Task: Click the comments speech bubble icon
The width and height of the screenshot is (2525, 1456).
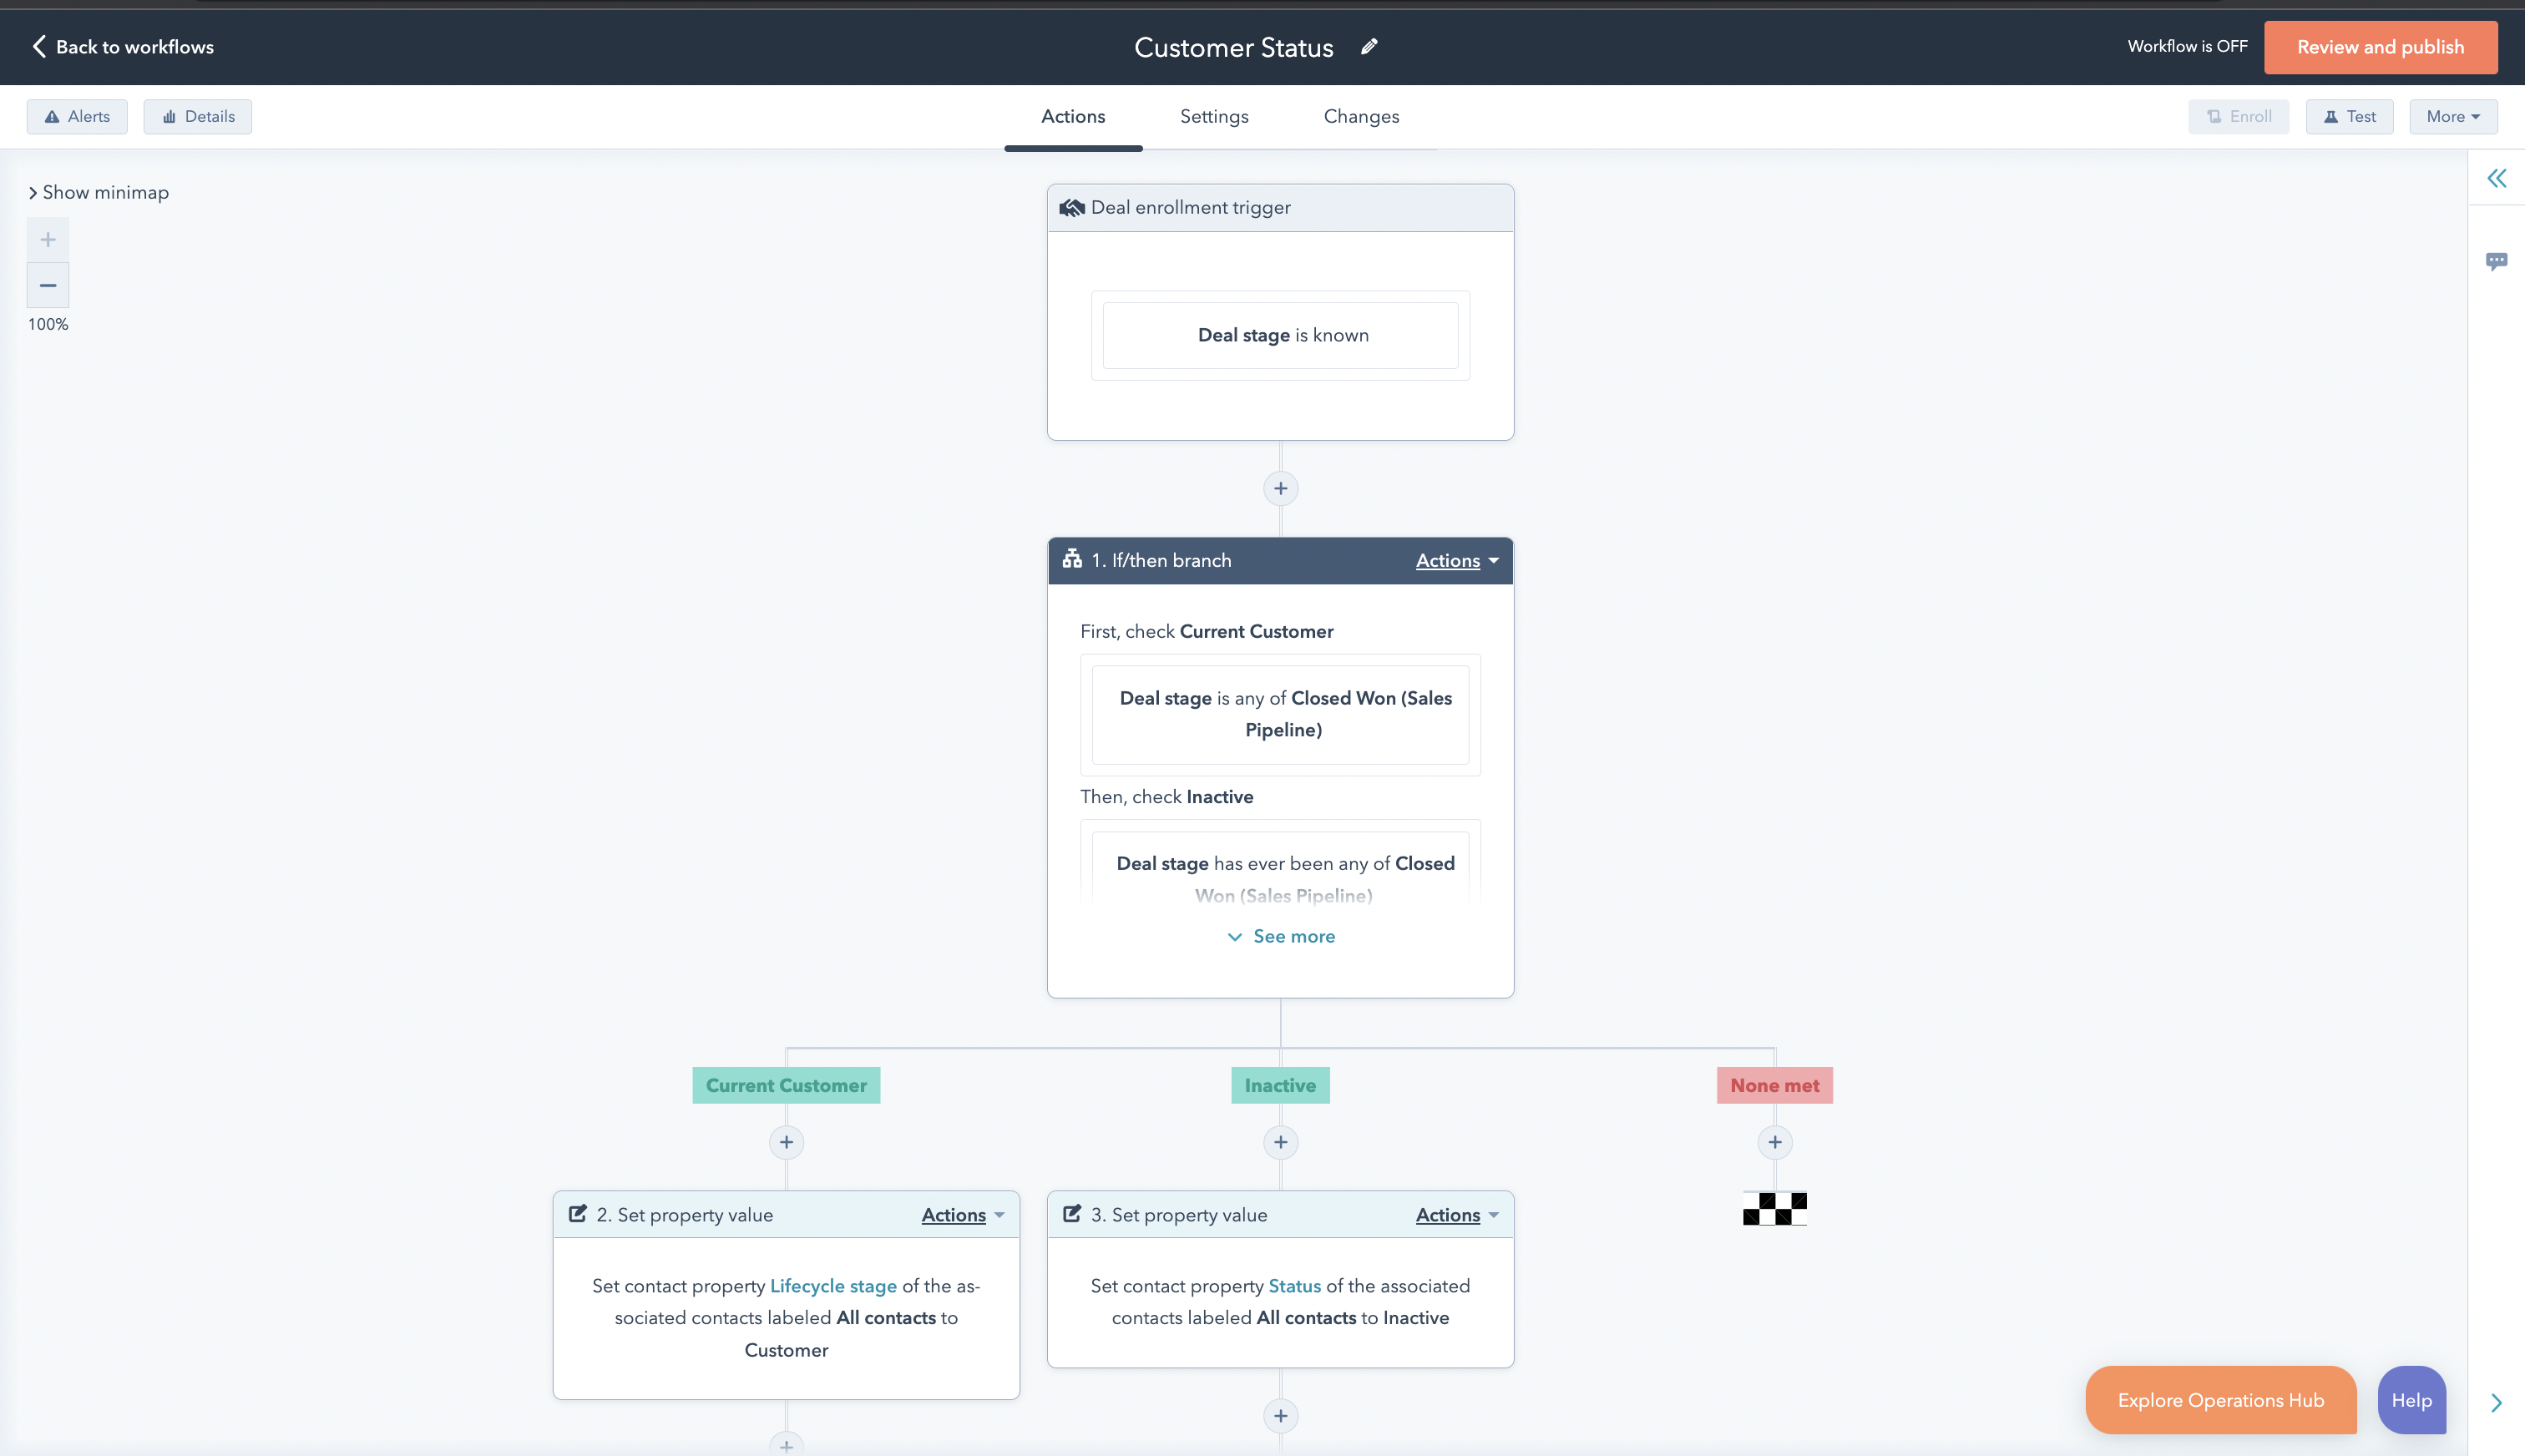Action: pyautogui.click(x=2496, y=261)
